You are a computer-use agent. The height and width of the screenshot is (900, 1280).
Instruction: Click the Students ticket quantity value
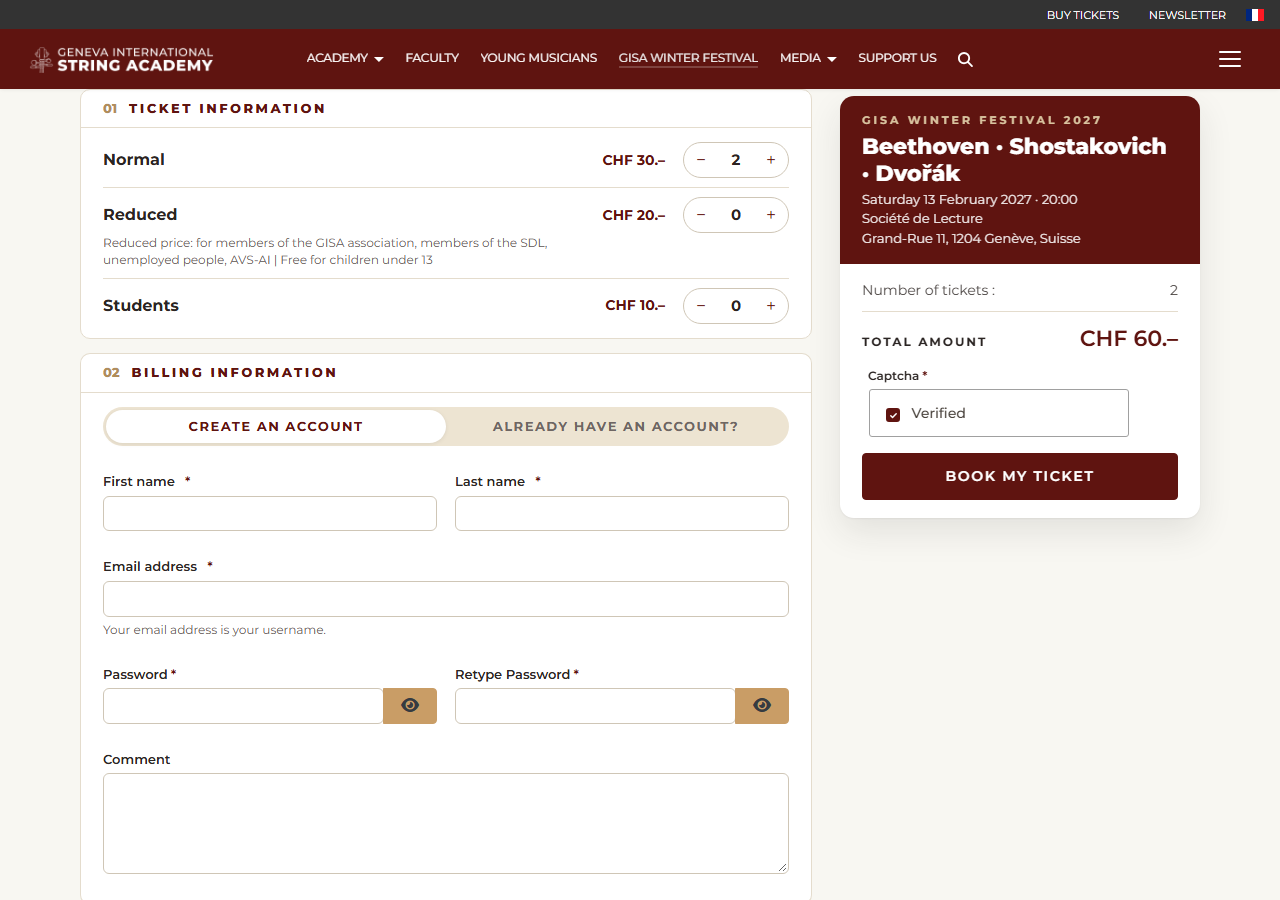736,306
